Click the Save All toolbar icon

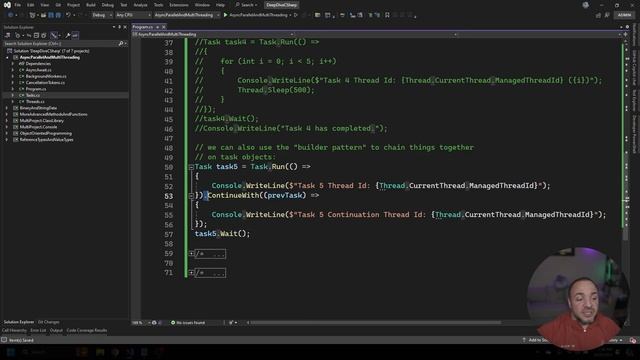[x=58, y=15]
